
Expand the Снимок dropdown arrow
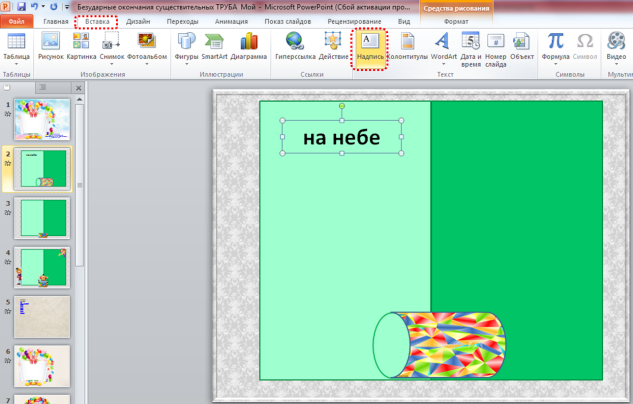111,64
